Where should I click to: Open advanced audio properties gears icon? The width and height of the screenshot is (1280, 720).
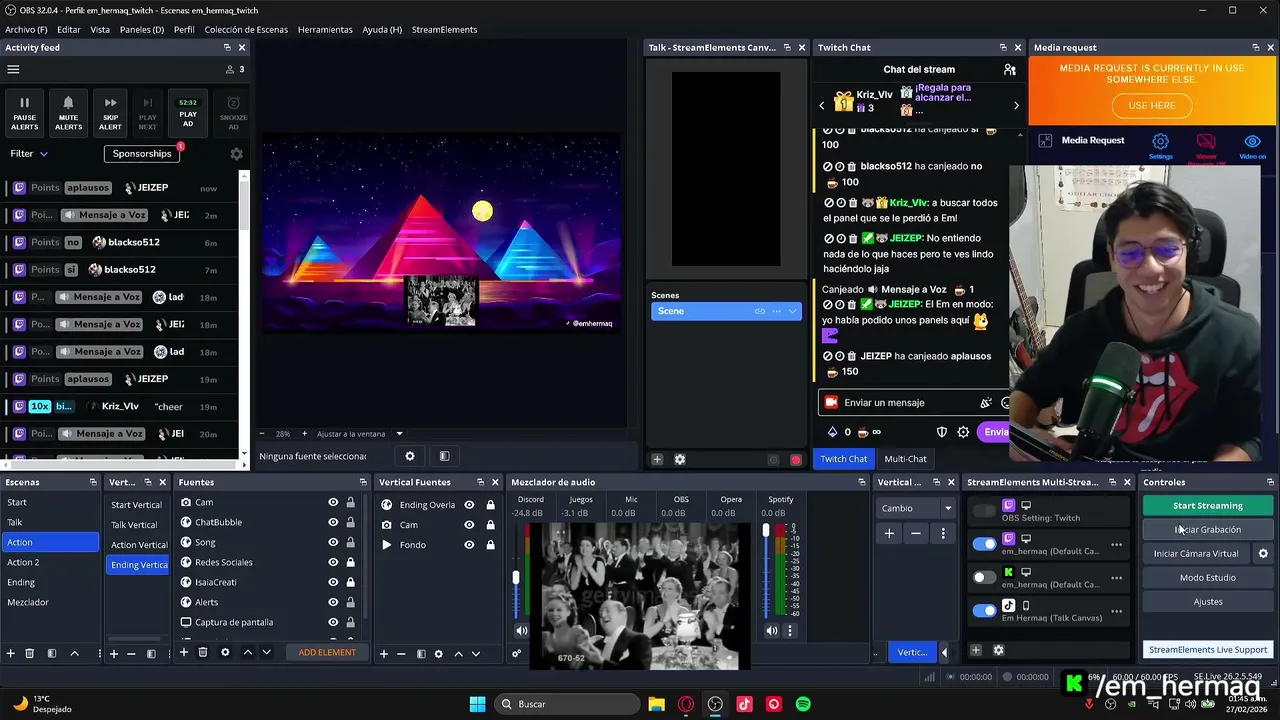point(517,654)
